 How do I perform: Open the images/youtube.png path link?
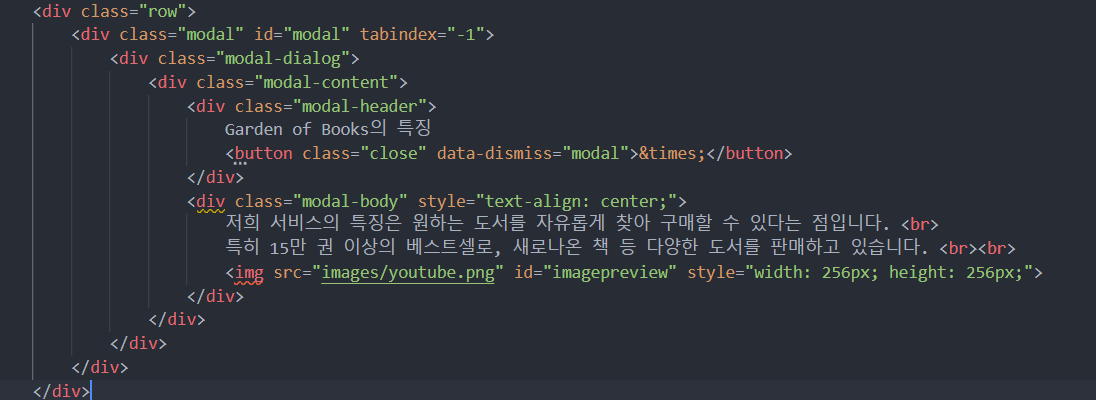[x=408, y=273]
